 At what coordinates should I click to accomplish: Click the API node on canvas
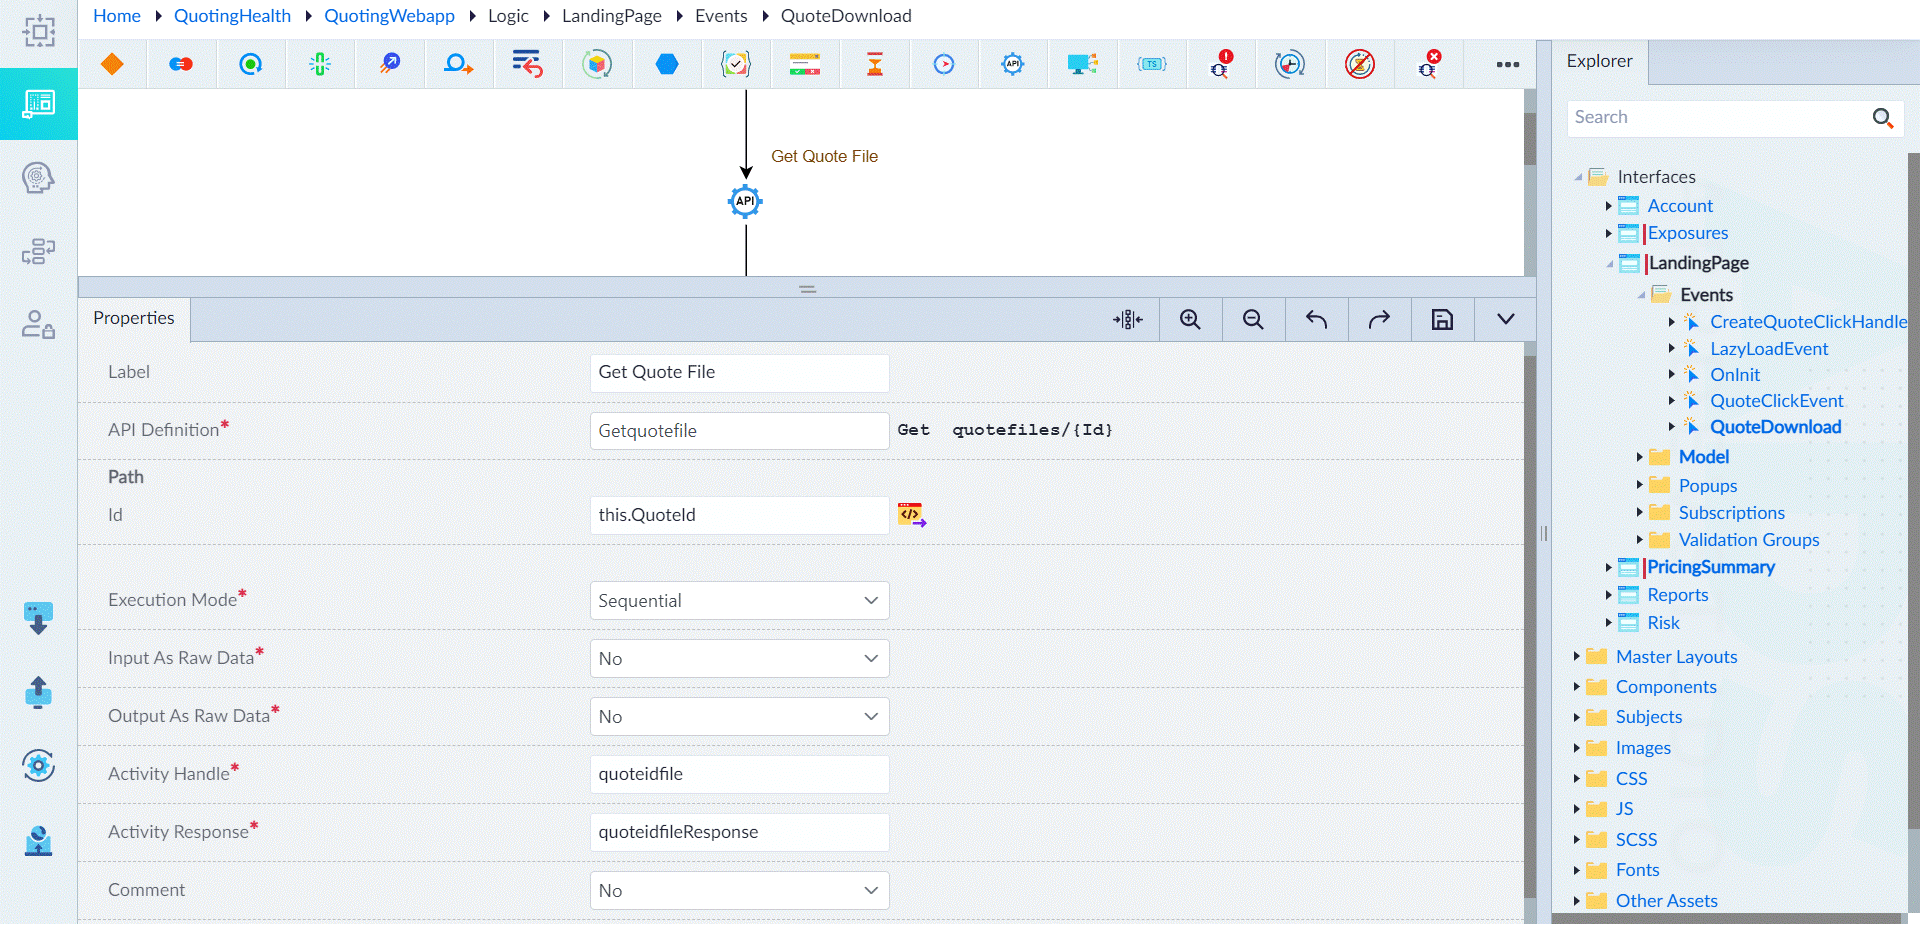[745, 201]
